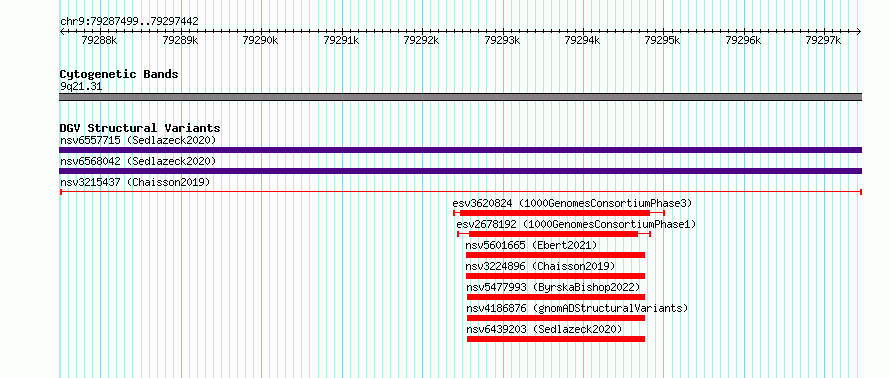The height and width of the screenshot is (378, 890).
Task: Click the gray 9q21.31 cytogenetic band bar
Action: [x=460, y=97]
